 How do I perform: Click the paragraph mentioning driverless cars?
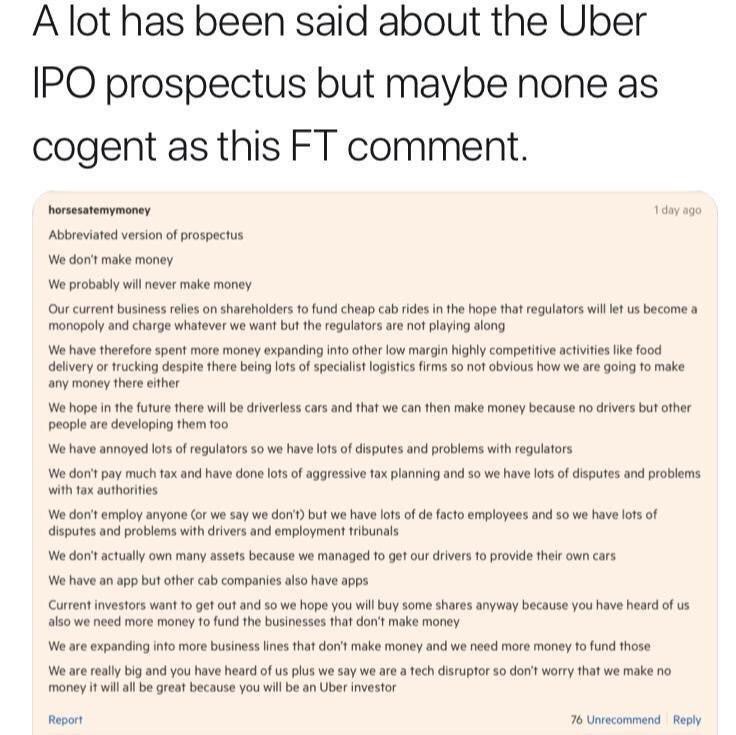pyautogui.click(x=368, y=416)
